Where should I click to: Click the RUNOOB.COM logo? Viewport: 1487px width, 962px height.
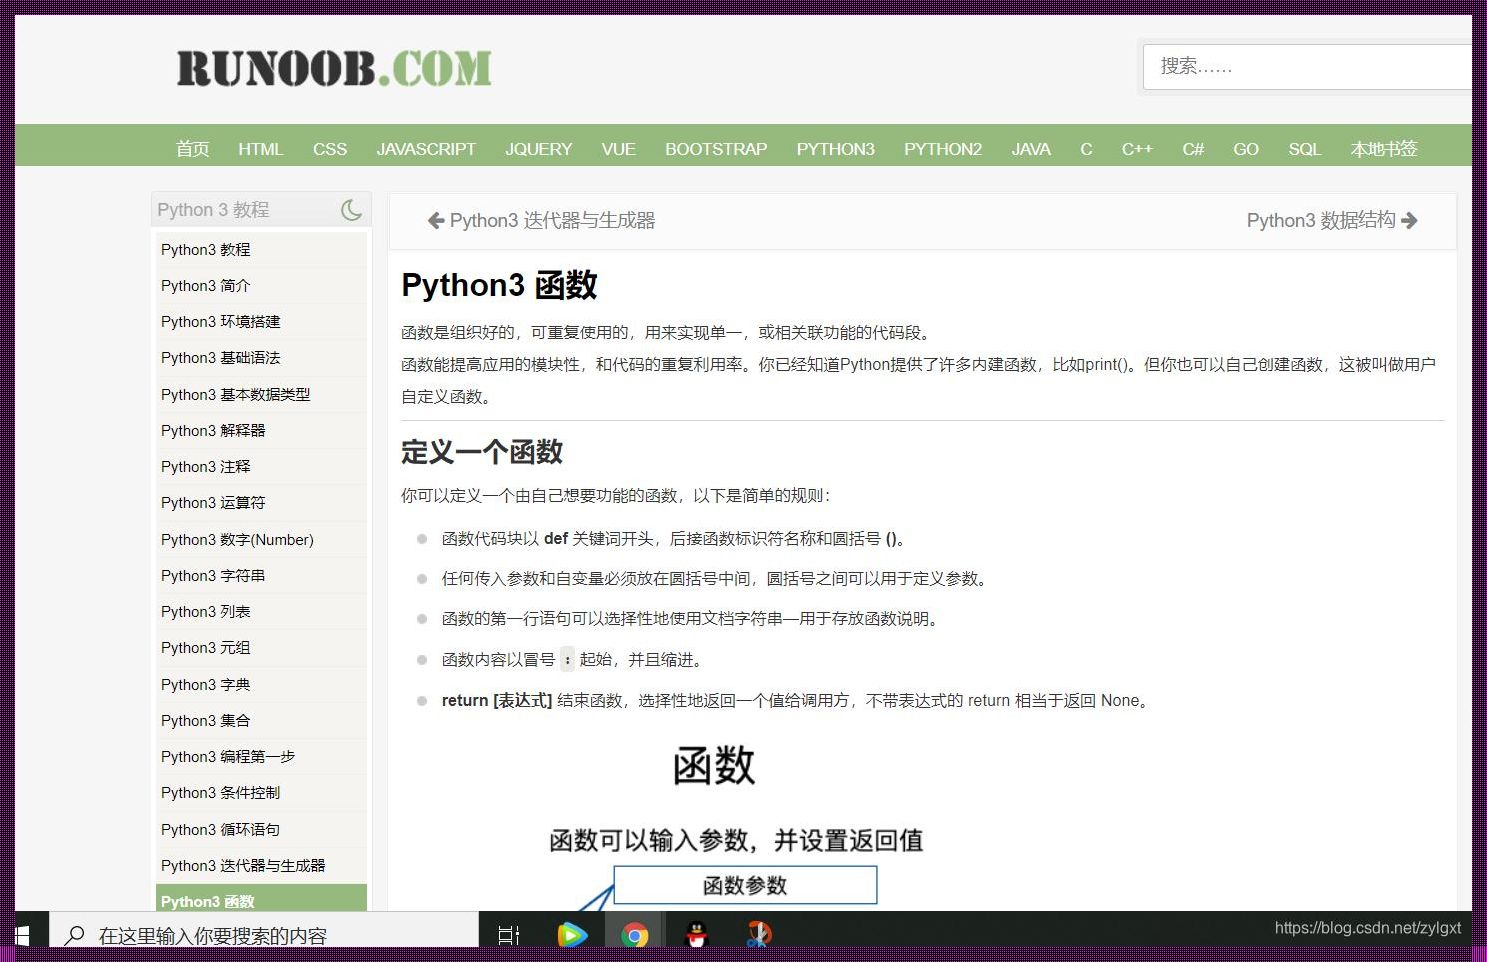click(x=334, y=68)
